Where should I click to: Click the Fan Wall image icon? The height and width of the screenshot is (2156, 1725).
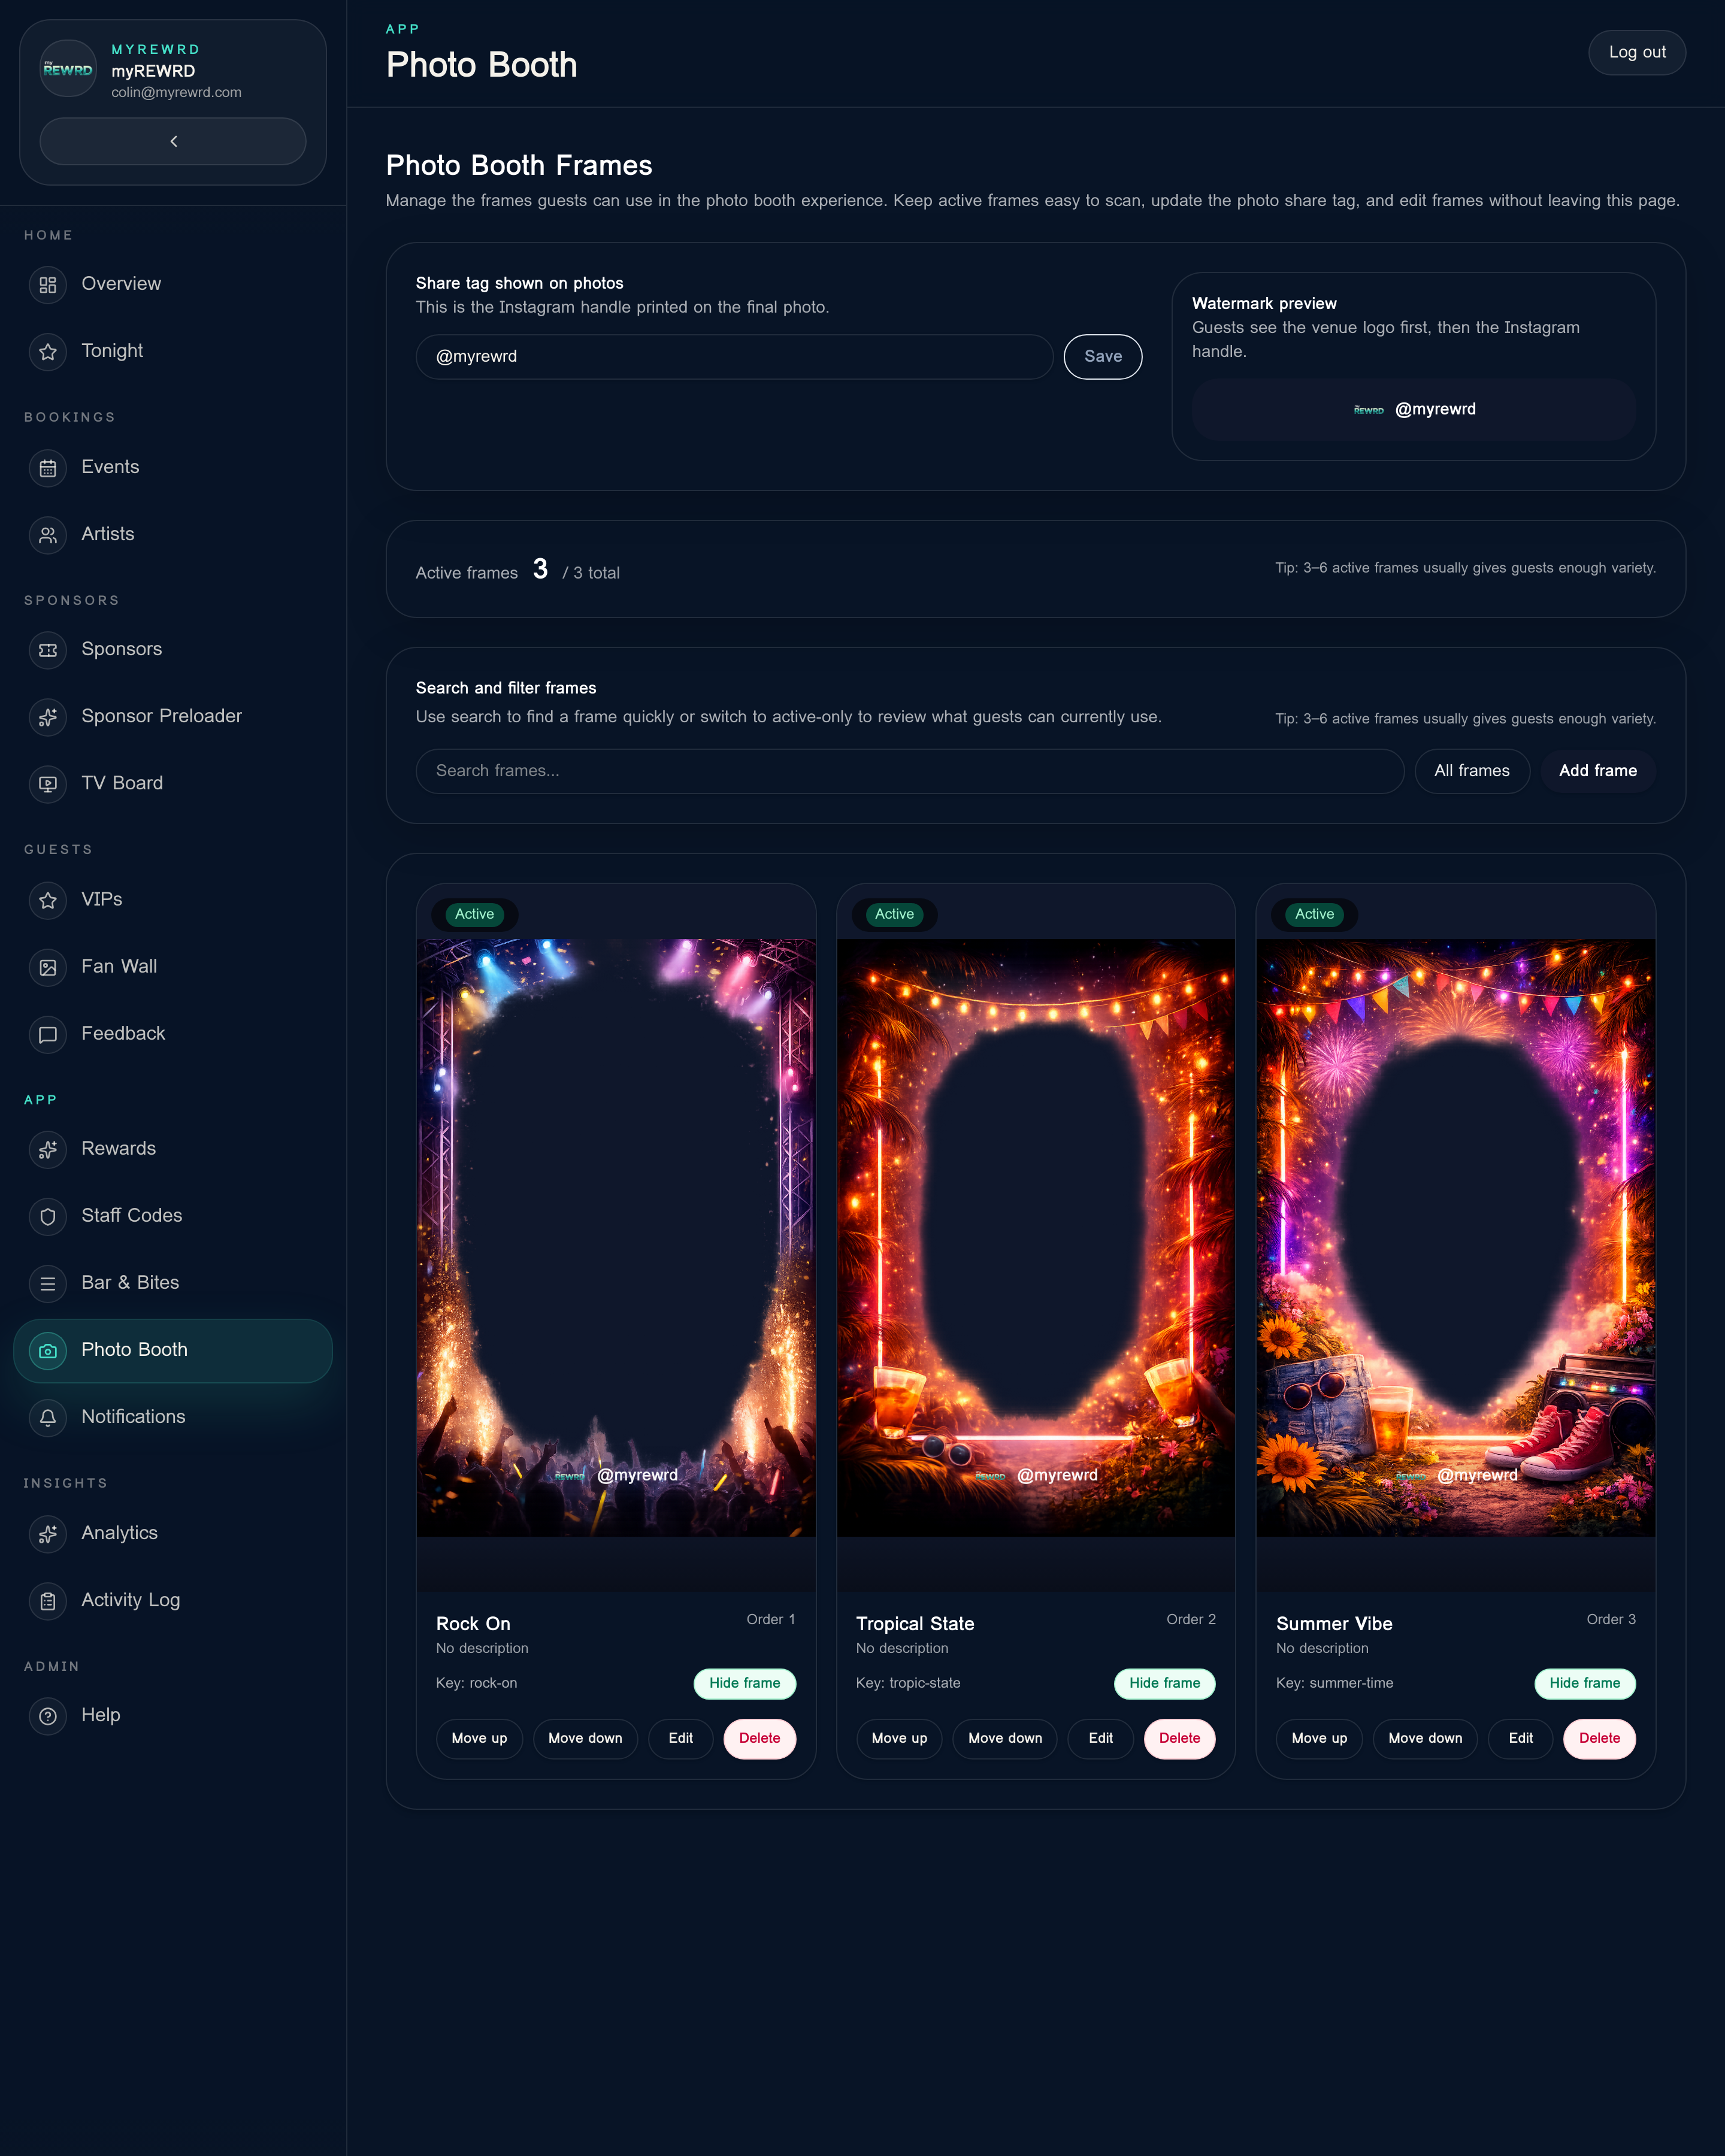pos(47,967)
